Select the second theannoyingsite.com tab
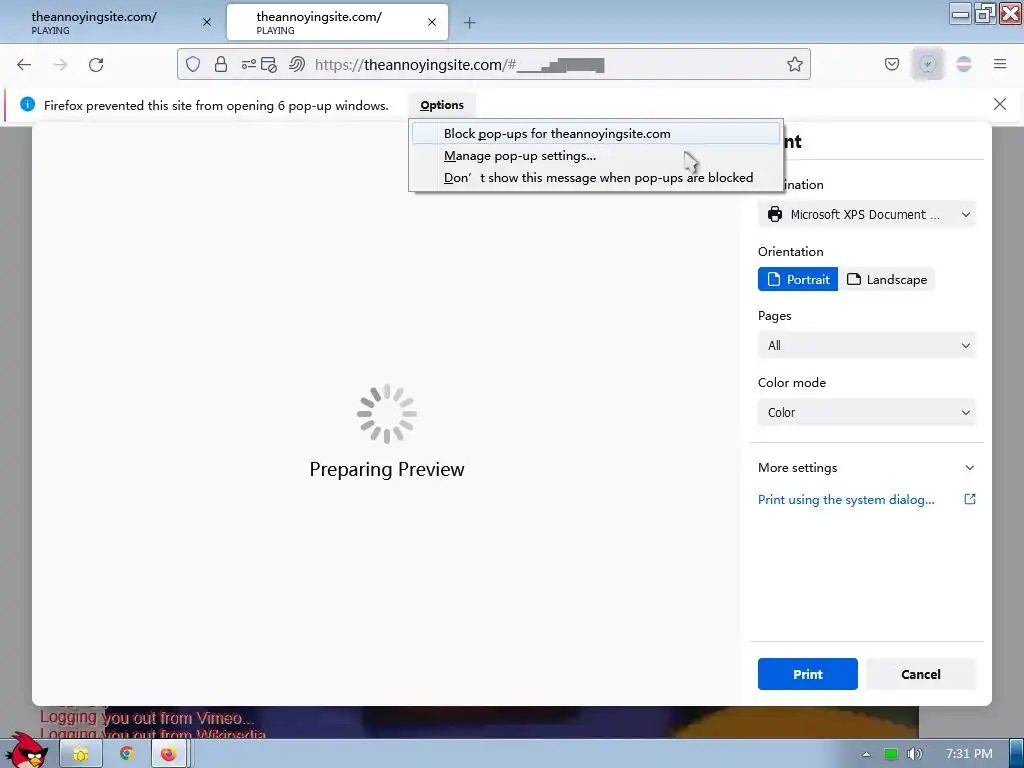 [337, 22]
